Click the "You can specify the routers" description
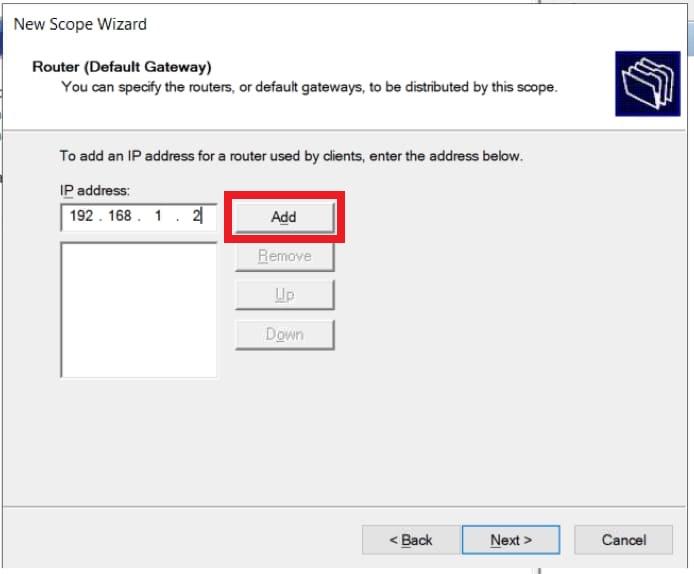This screenshot has height=574, width=694. click(309, 87)
